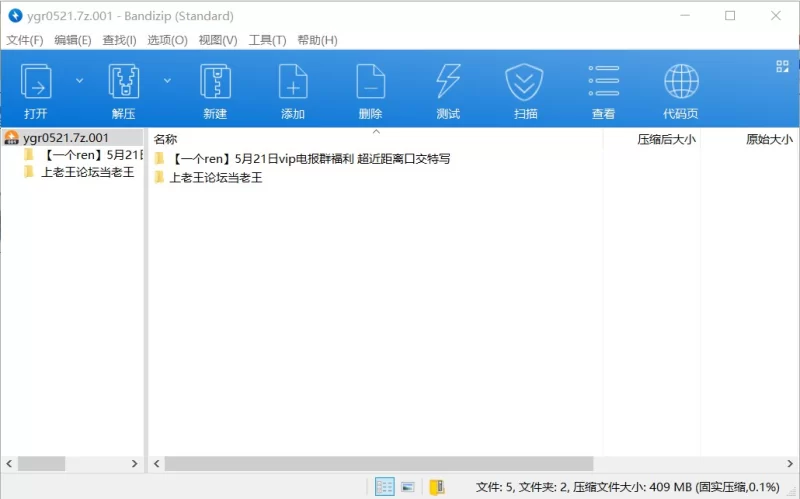Open the 文件(F) menu
Screen dimensions: 800x499
point(24,40)
